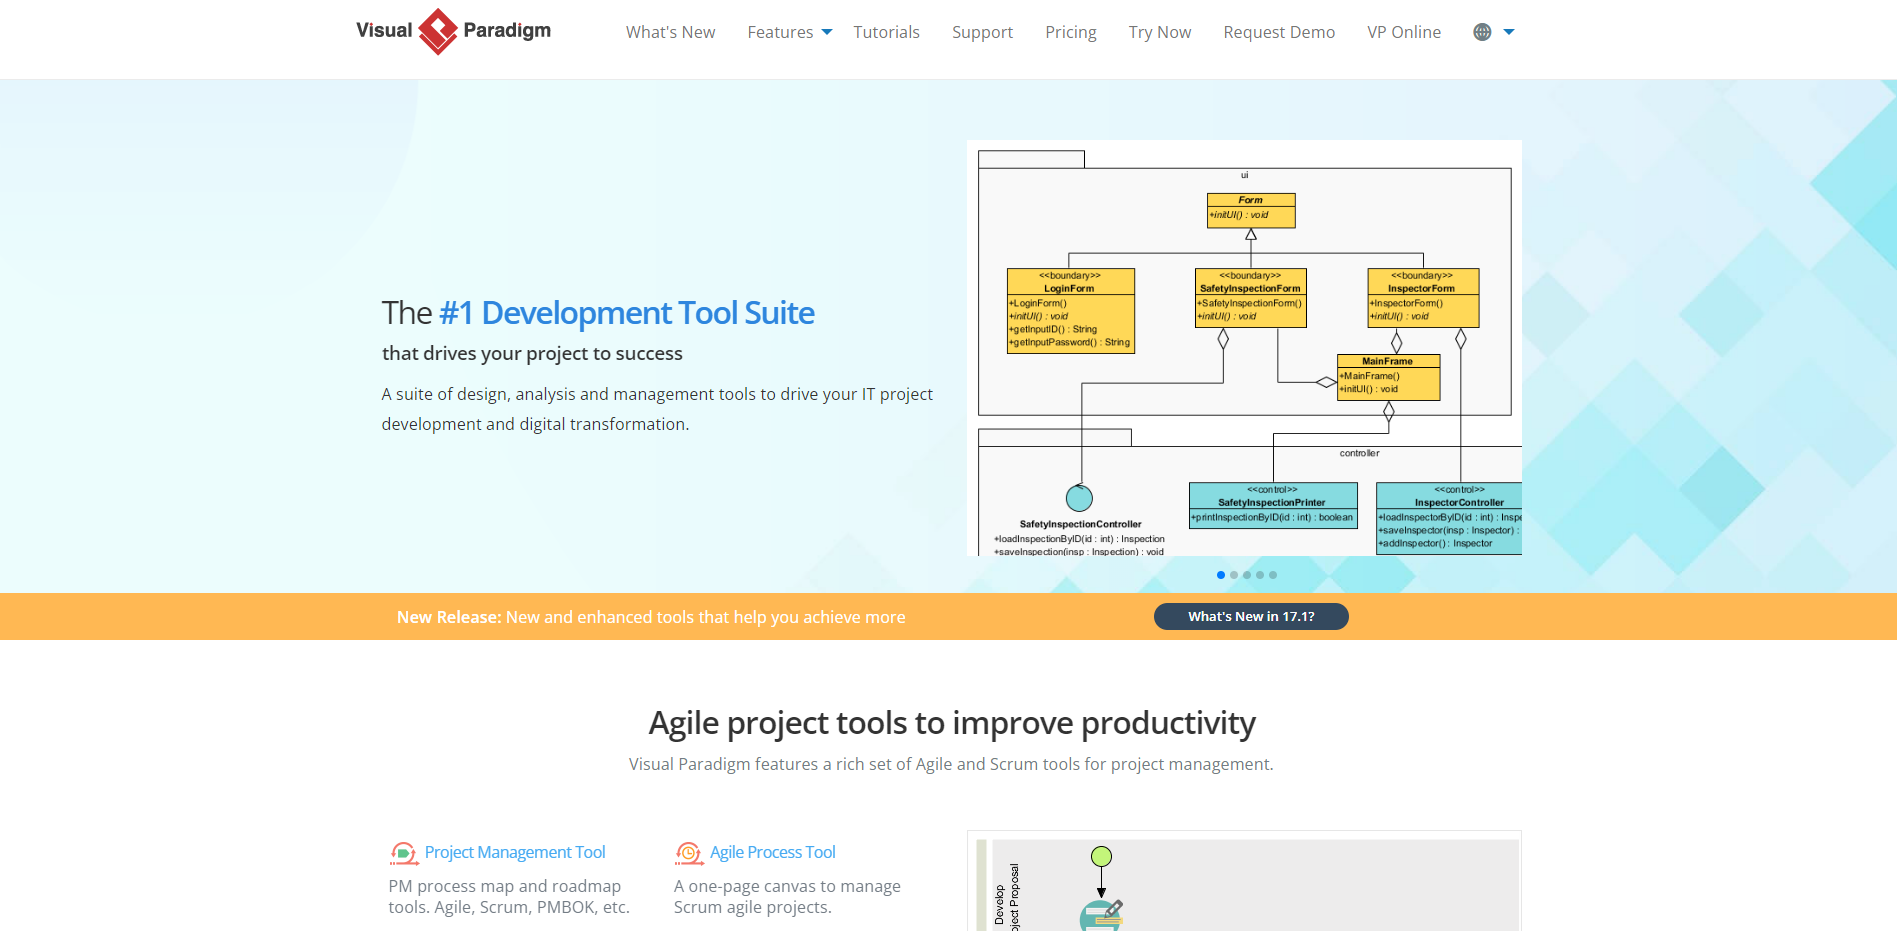Select the fifth carousel dot

tap(1273, 575)
